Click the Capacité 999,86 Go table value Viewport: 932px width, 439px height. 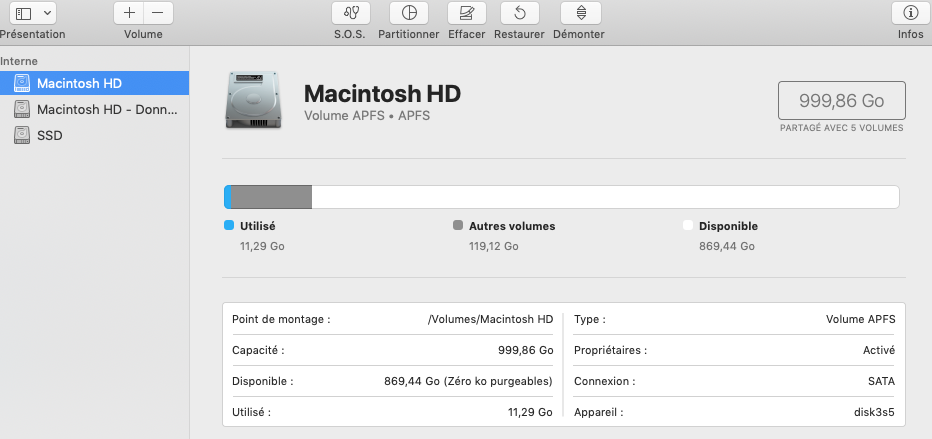click(x=525, y=350)
